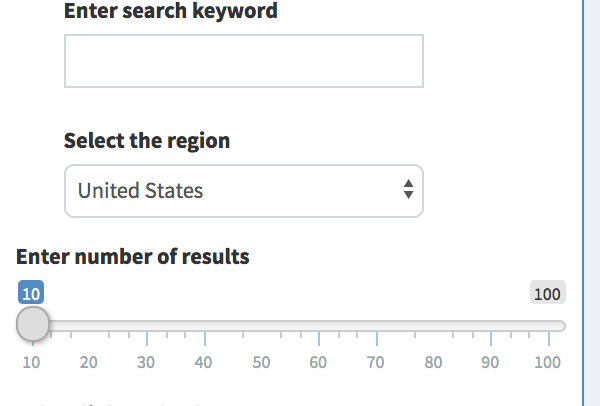Click the search keyword text field

tap(243, 61)
